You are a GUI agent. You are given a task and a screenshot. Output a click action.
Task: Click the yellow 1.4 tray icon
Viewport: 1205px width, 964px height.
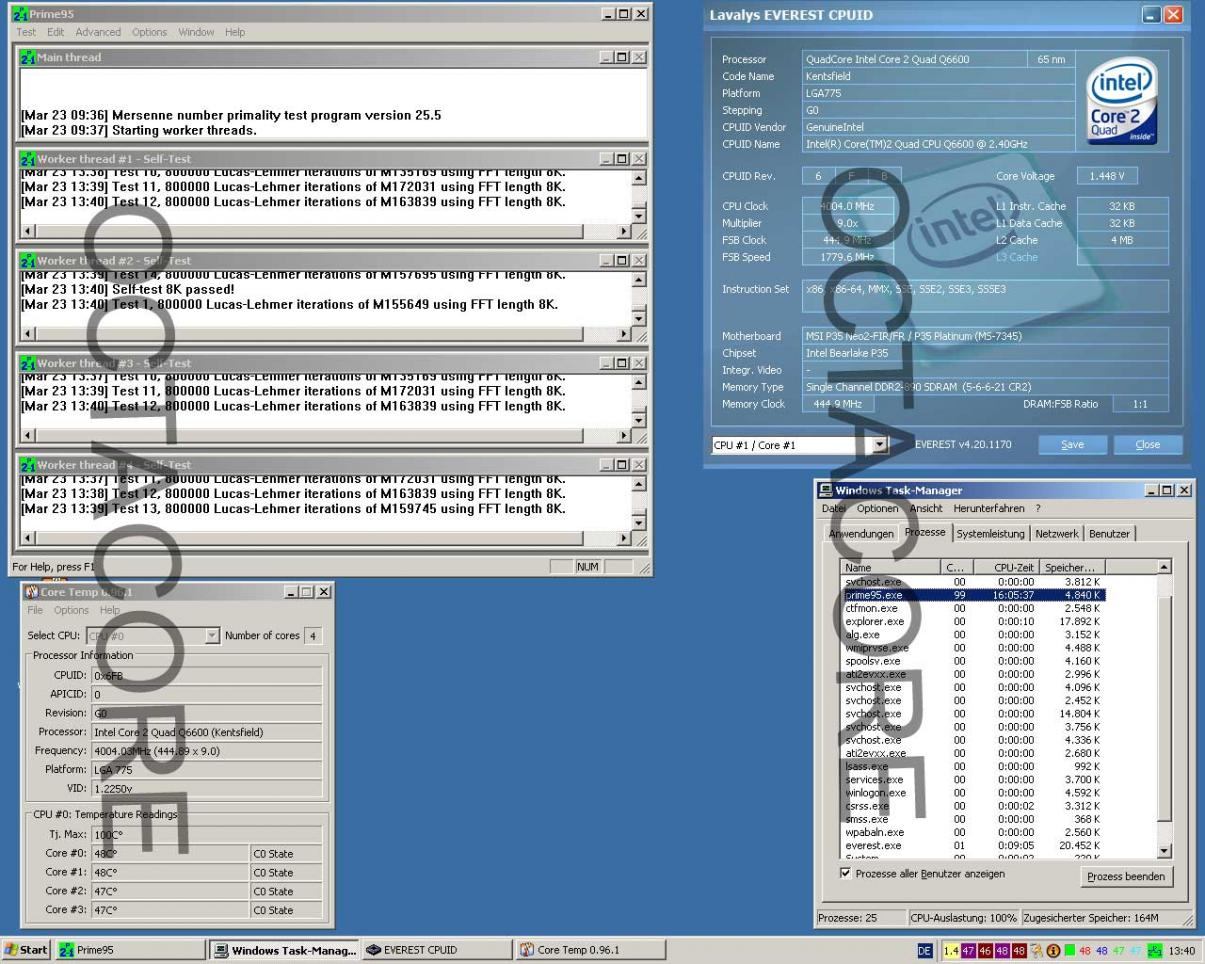[x=951, y=951]
